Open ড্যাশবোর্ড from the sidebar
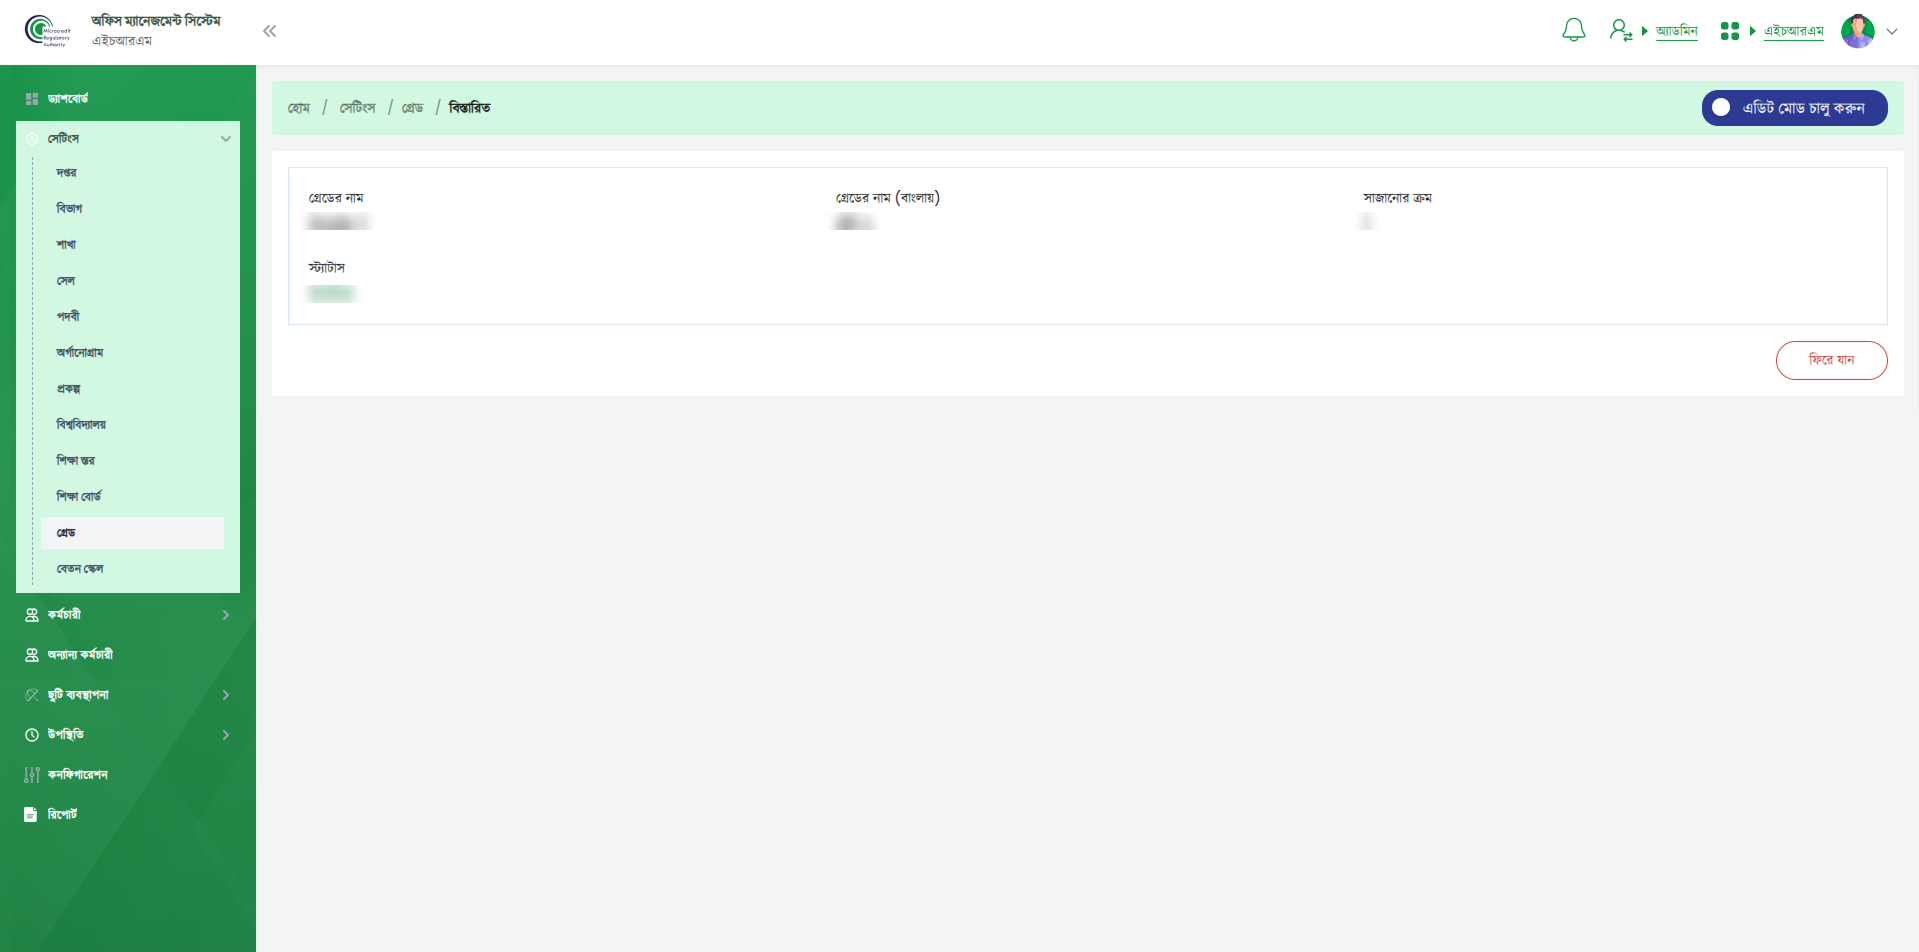The height and width of the screenshot is (952, 1919). (x=67, y=99)
